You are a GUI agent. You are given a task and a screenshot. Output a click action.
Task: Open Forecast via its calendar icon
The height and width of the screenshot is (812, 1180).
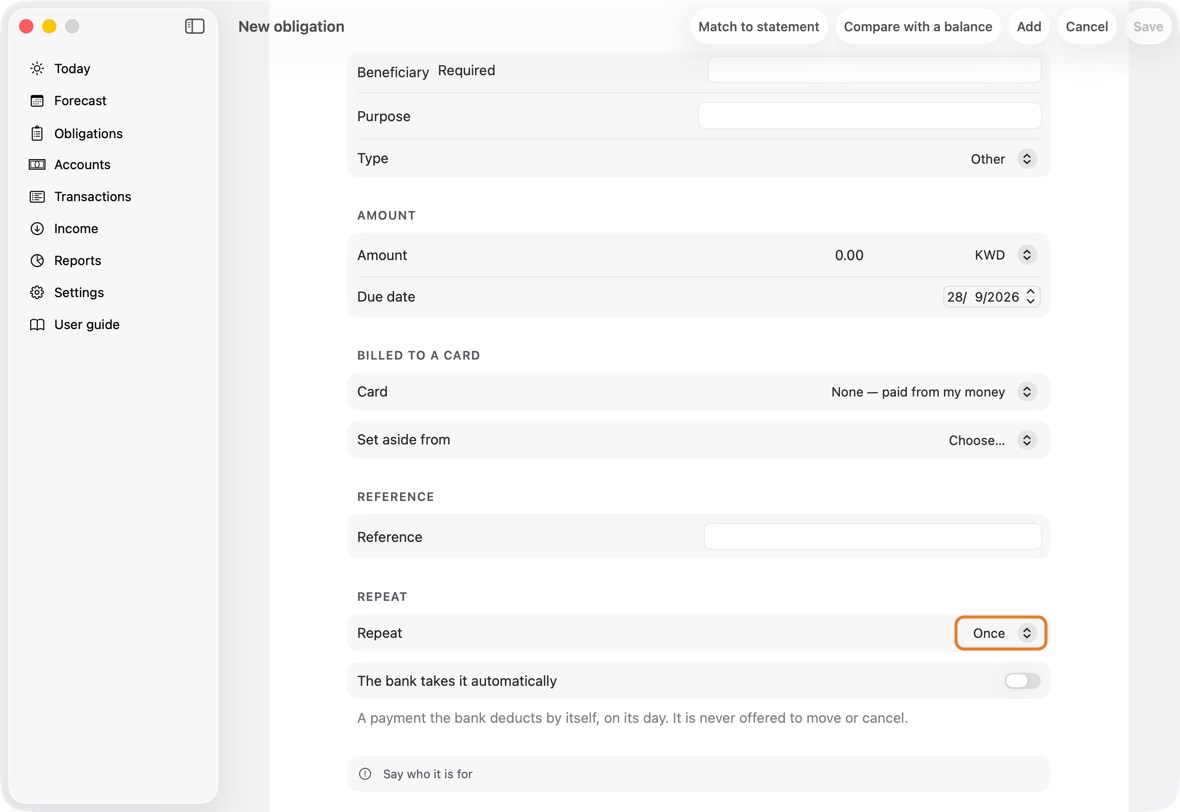(37, 101)
